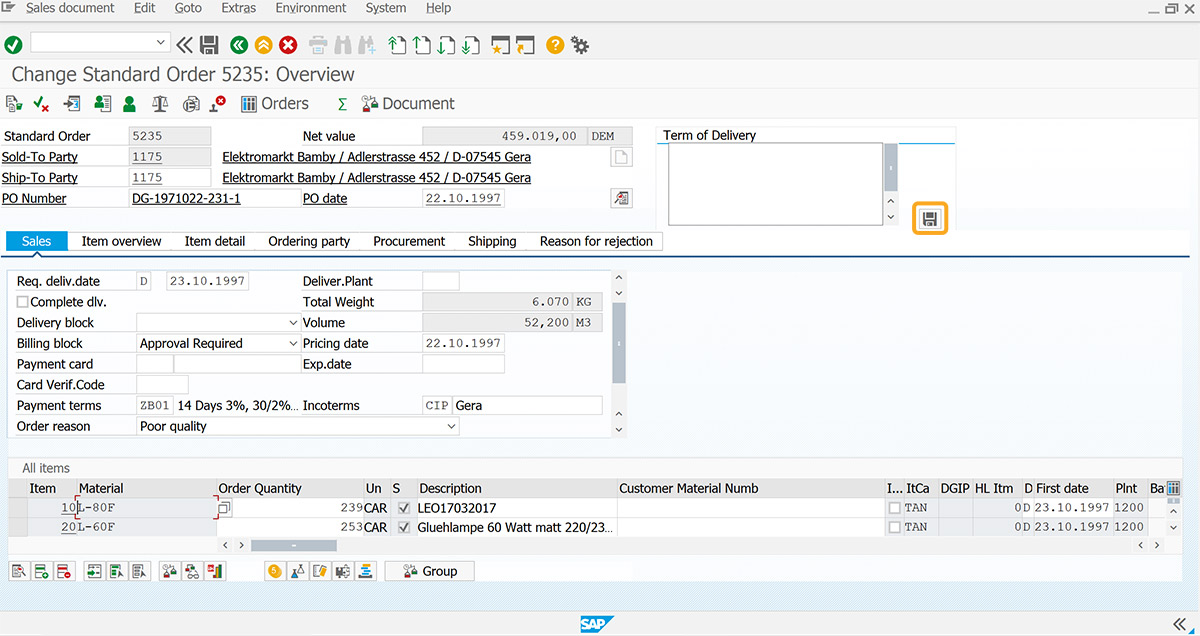
Task: Click the Orders button
Action: tap(275, 104)
